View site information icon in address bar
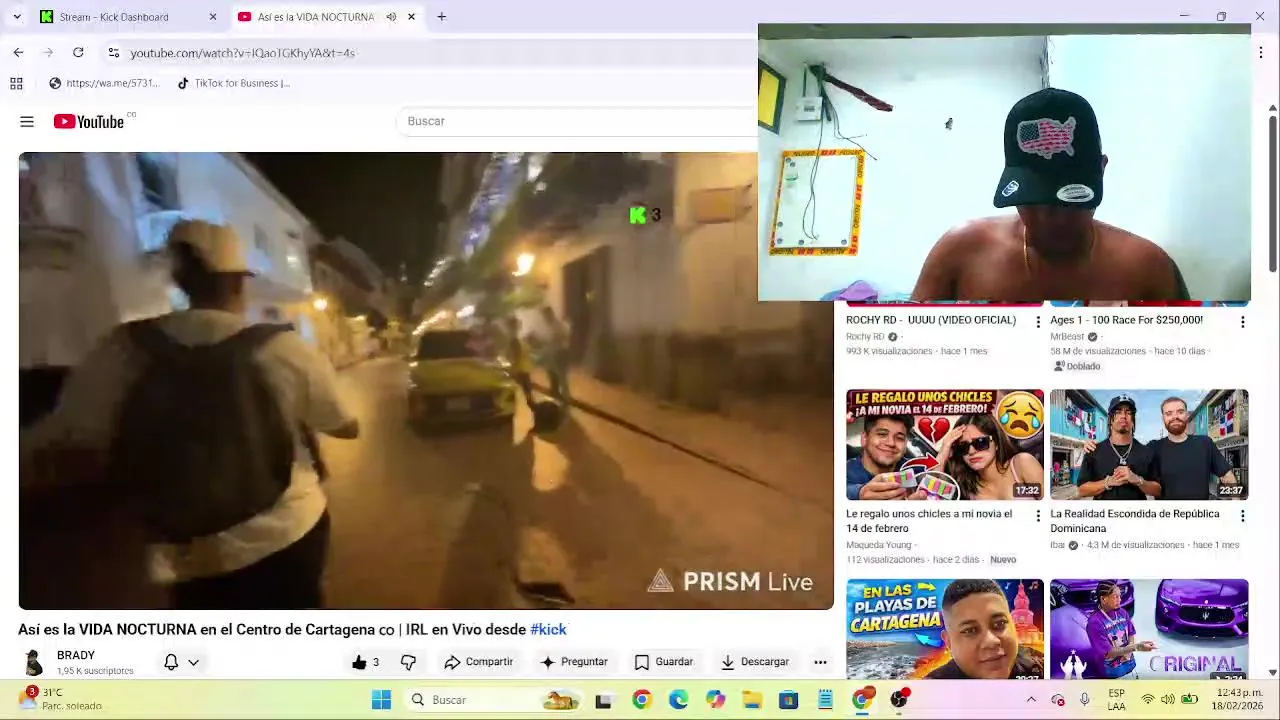The image size is (1280, 720). click(x=113, y=53)
